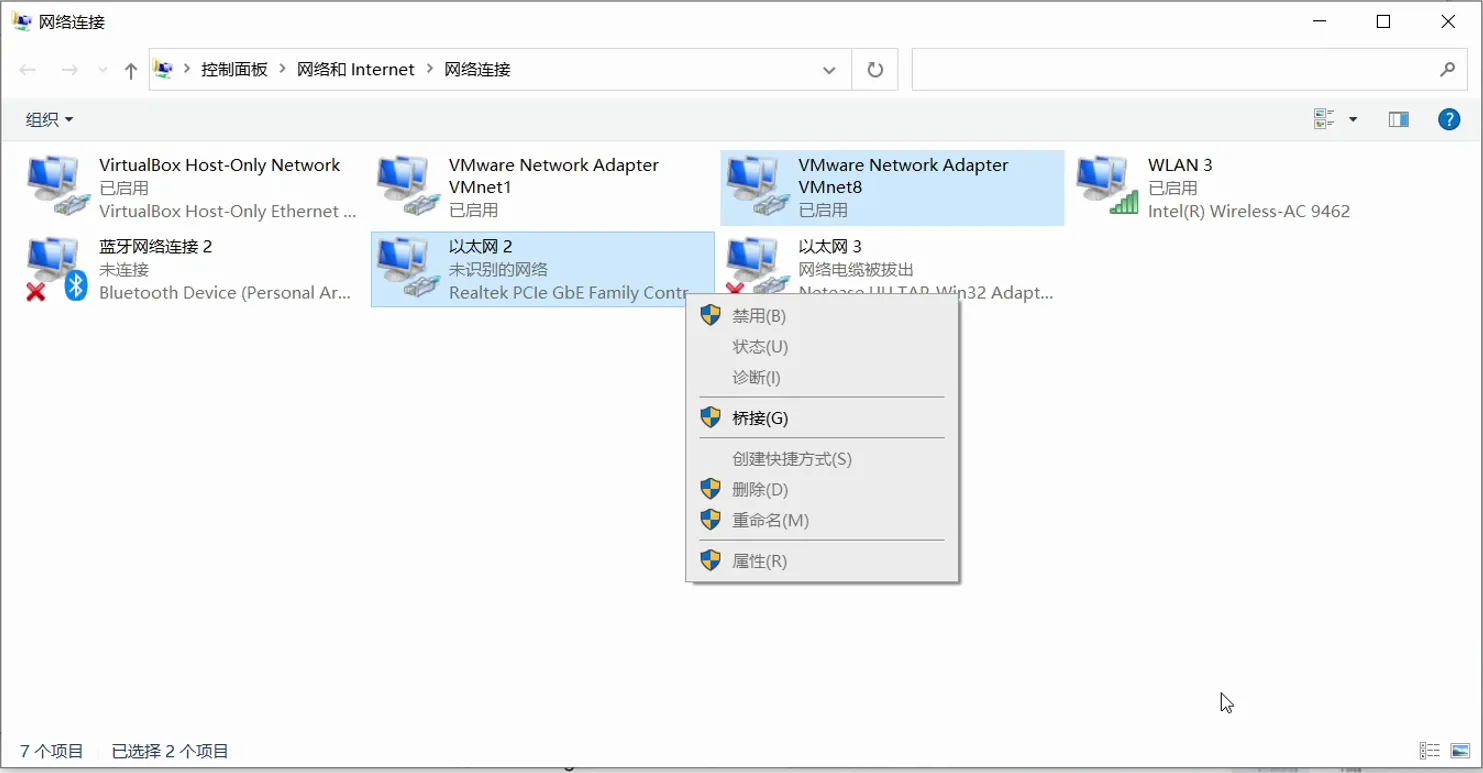The width and height of the screenshot is (1483, 773).
Task: Open help with the question mark icon
Action: (x=1448, y=120)
